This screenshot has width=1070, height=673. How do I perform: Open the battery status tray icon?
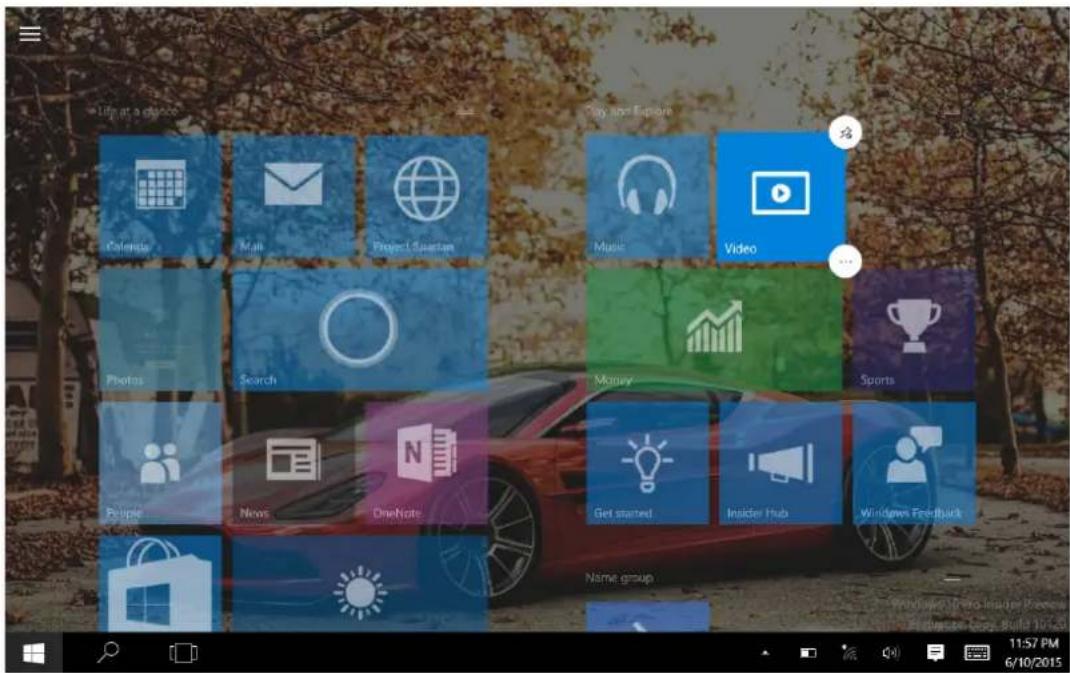808,653
